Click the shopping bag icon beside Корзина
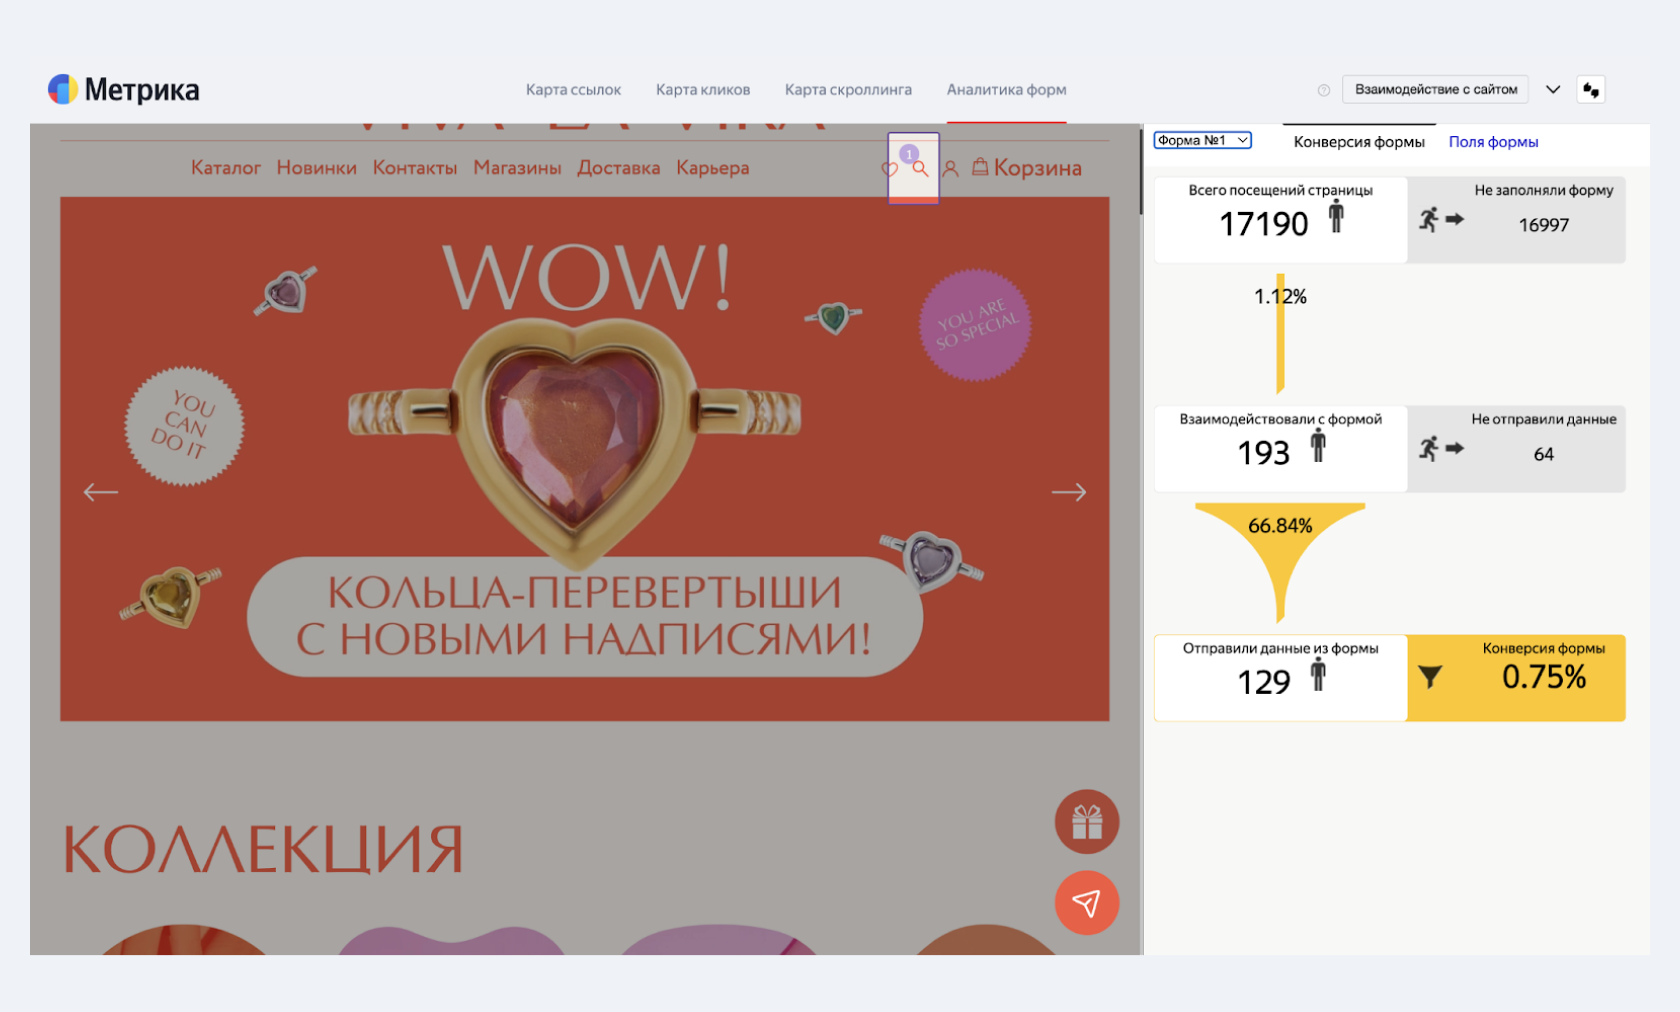Image resolution: width=1680 pixels, height=1012 pixels. (x=980, y=167)
